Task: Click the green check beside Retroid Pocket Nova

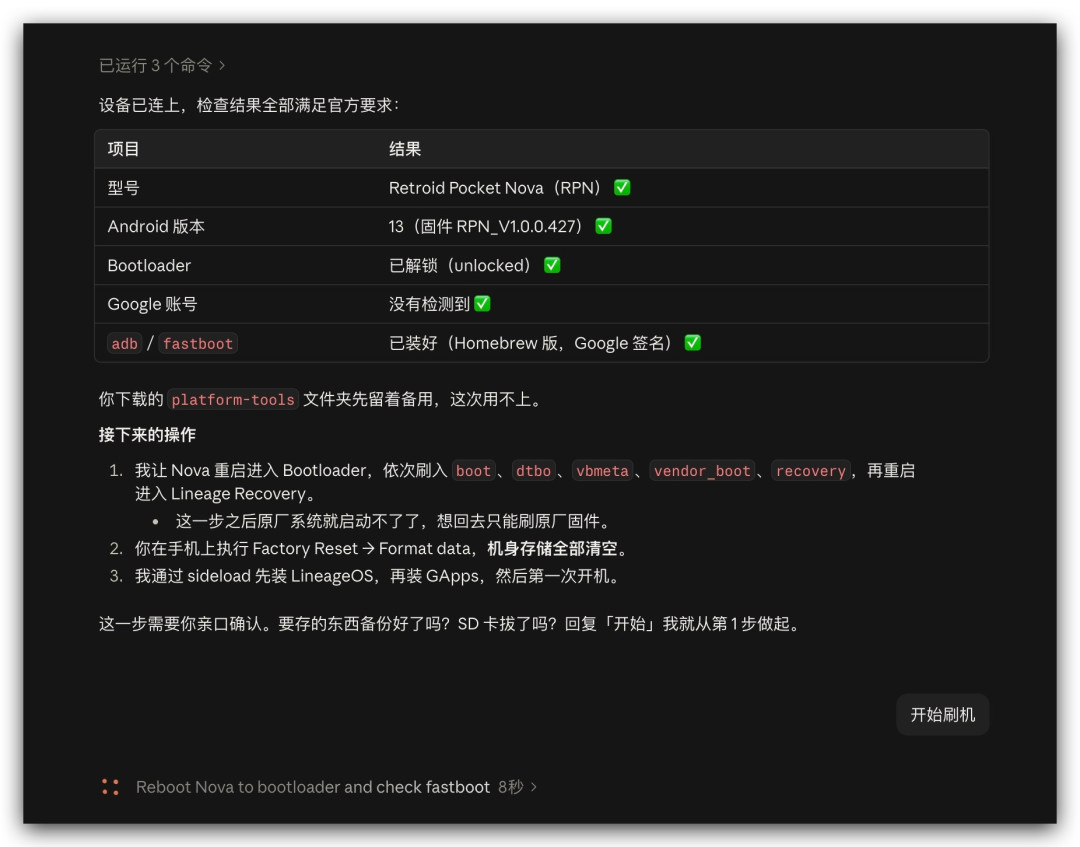Action: [622, 187]
